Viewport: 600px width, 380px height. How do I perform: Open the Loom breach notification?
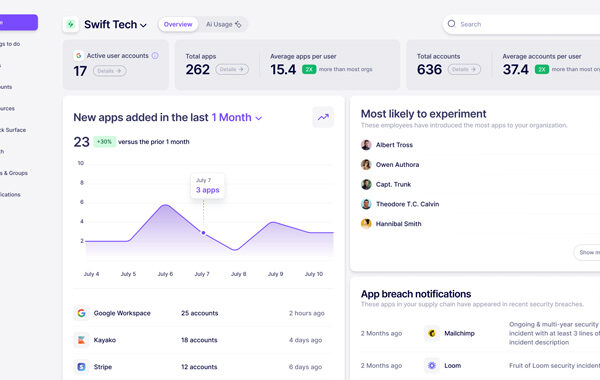click(x=480, y=365)
